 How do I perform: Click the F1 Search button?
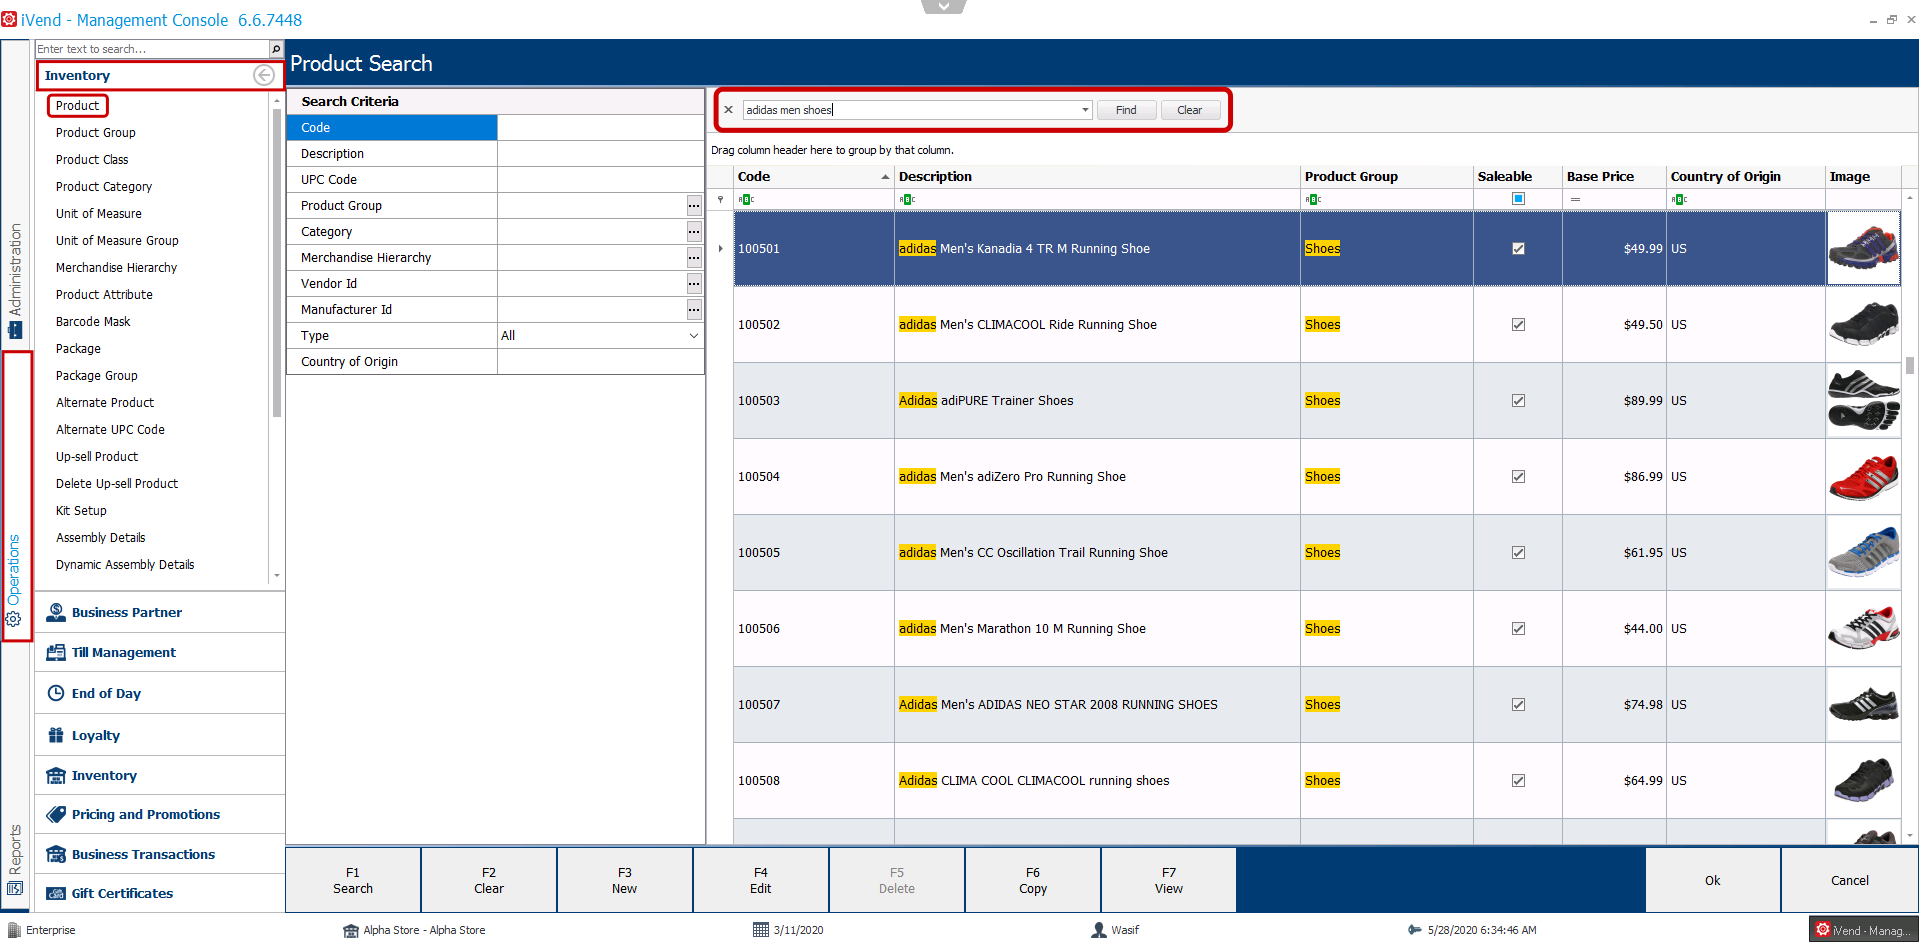(x=353, y=880)
